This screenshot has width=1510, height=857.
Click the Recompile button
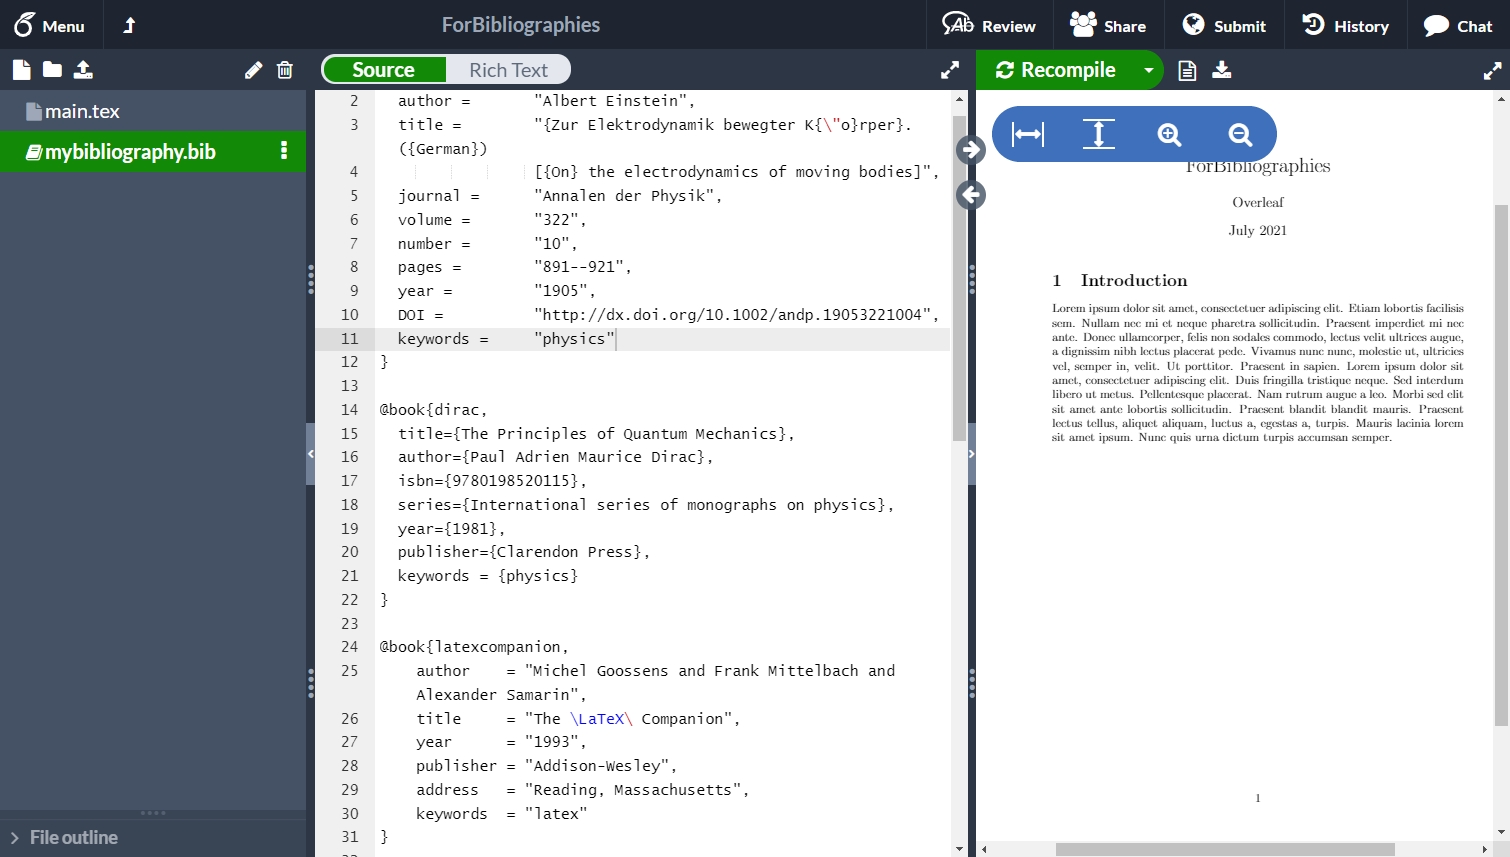click(x=1056, y=70)
